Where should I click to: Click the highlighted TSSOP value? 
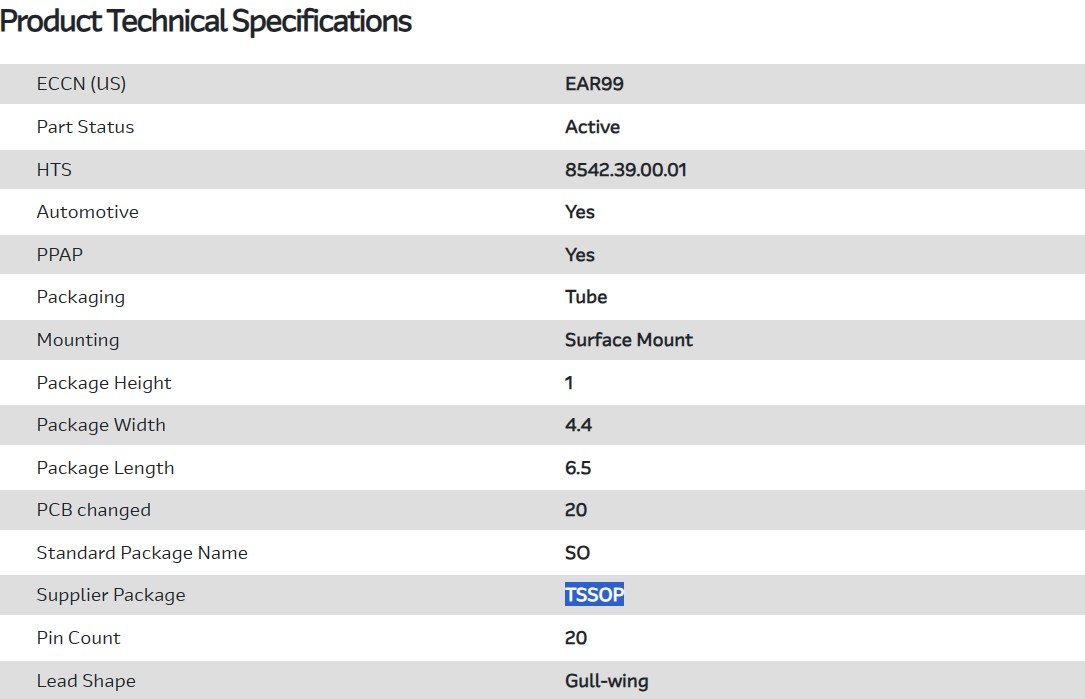coord(594,595)
